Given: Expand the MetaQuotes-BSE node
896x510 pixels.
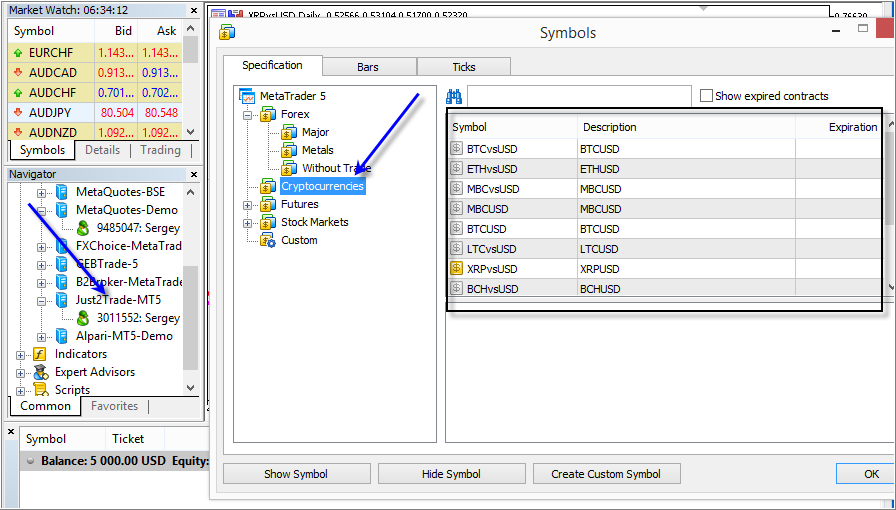Looking at the screenshot, I should pyautogui.click(x=41, y=193).
